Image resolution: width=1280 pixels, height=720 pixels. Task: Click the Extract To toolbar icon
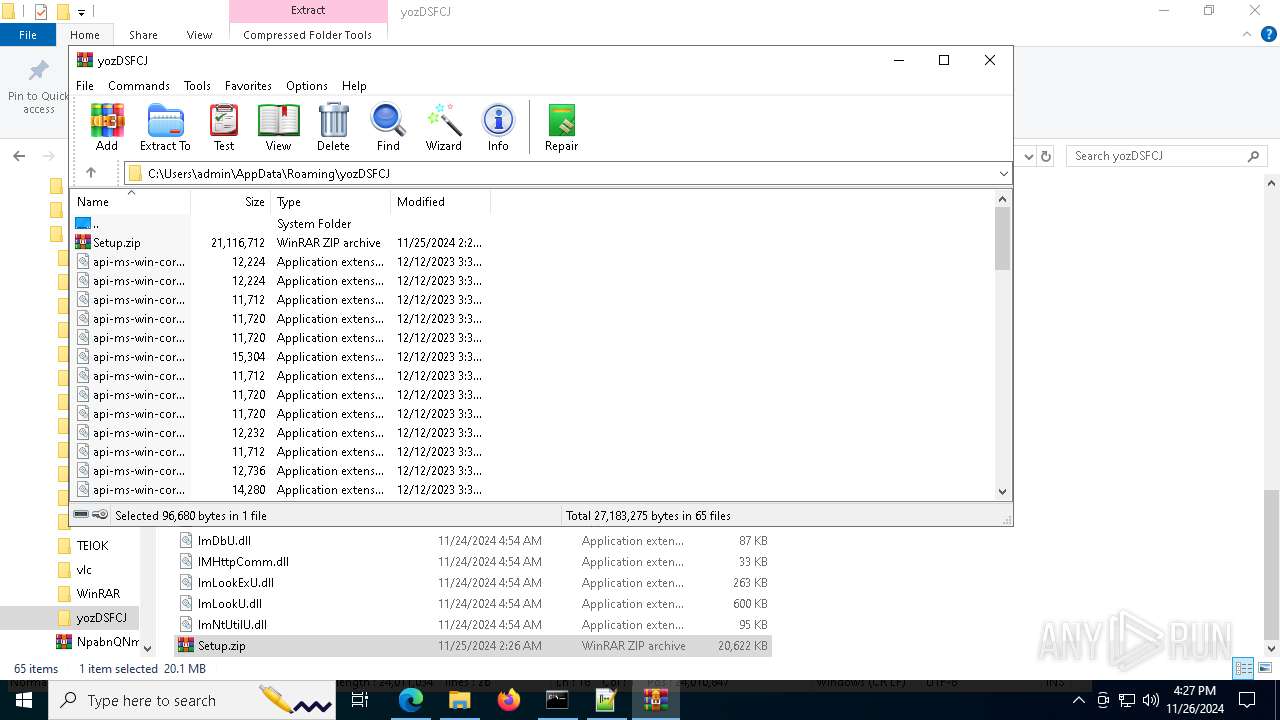[x=165, y=127]
